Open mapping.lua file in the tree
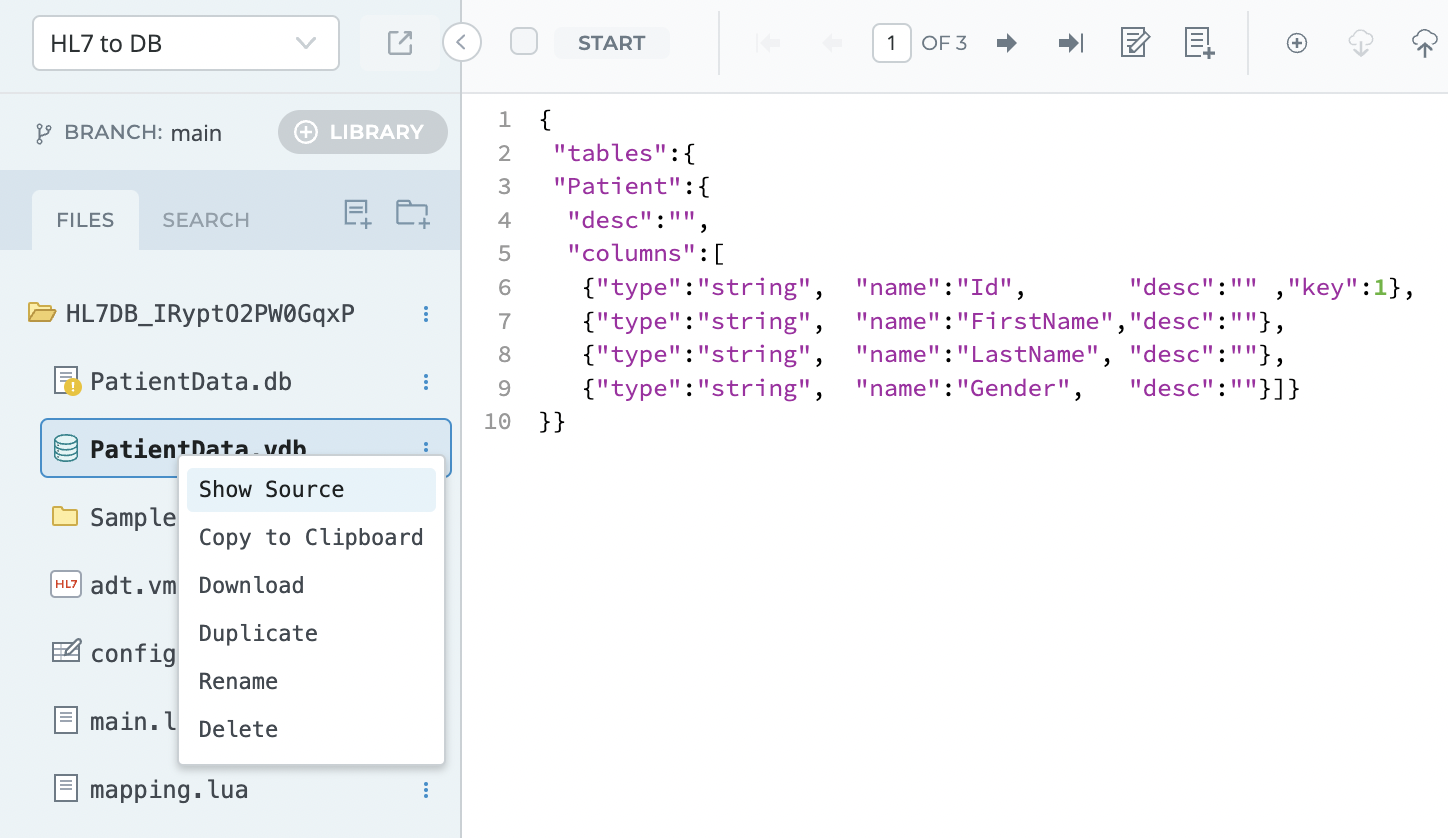 [169, 790]
